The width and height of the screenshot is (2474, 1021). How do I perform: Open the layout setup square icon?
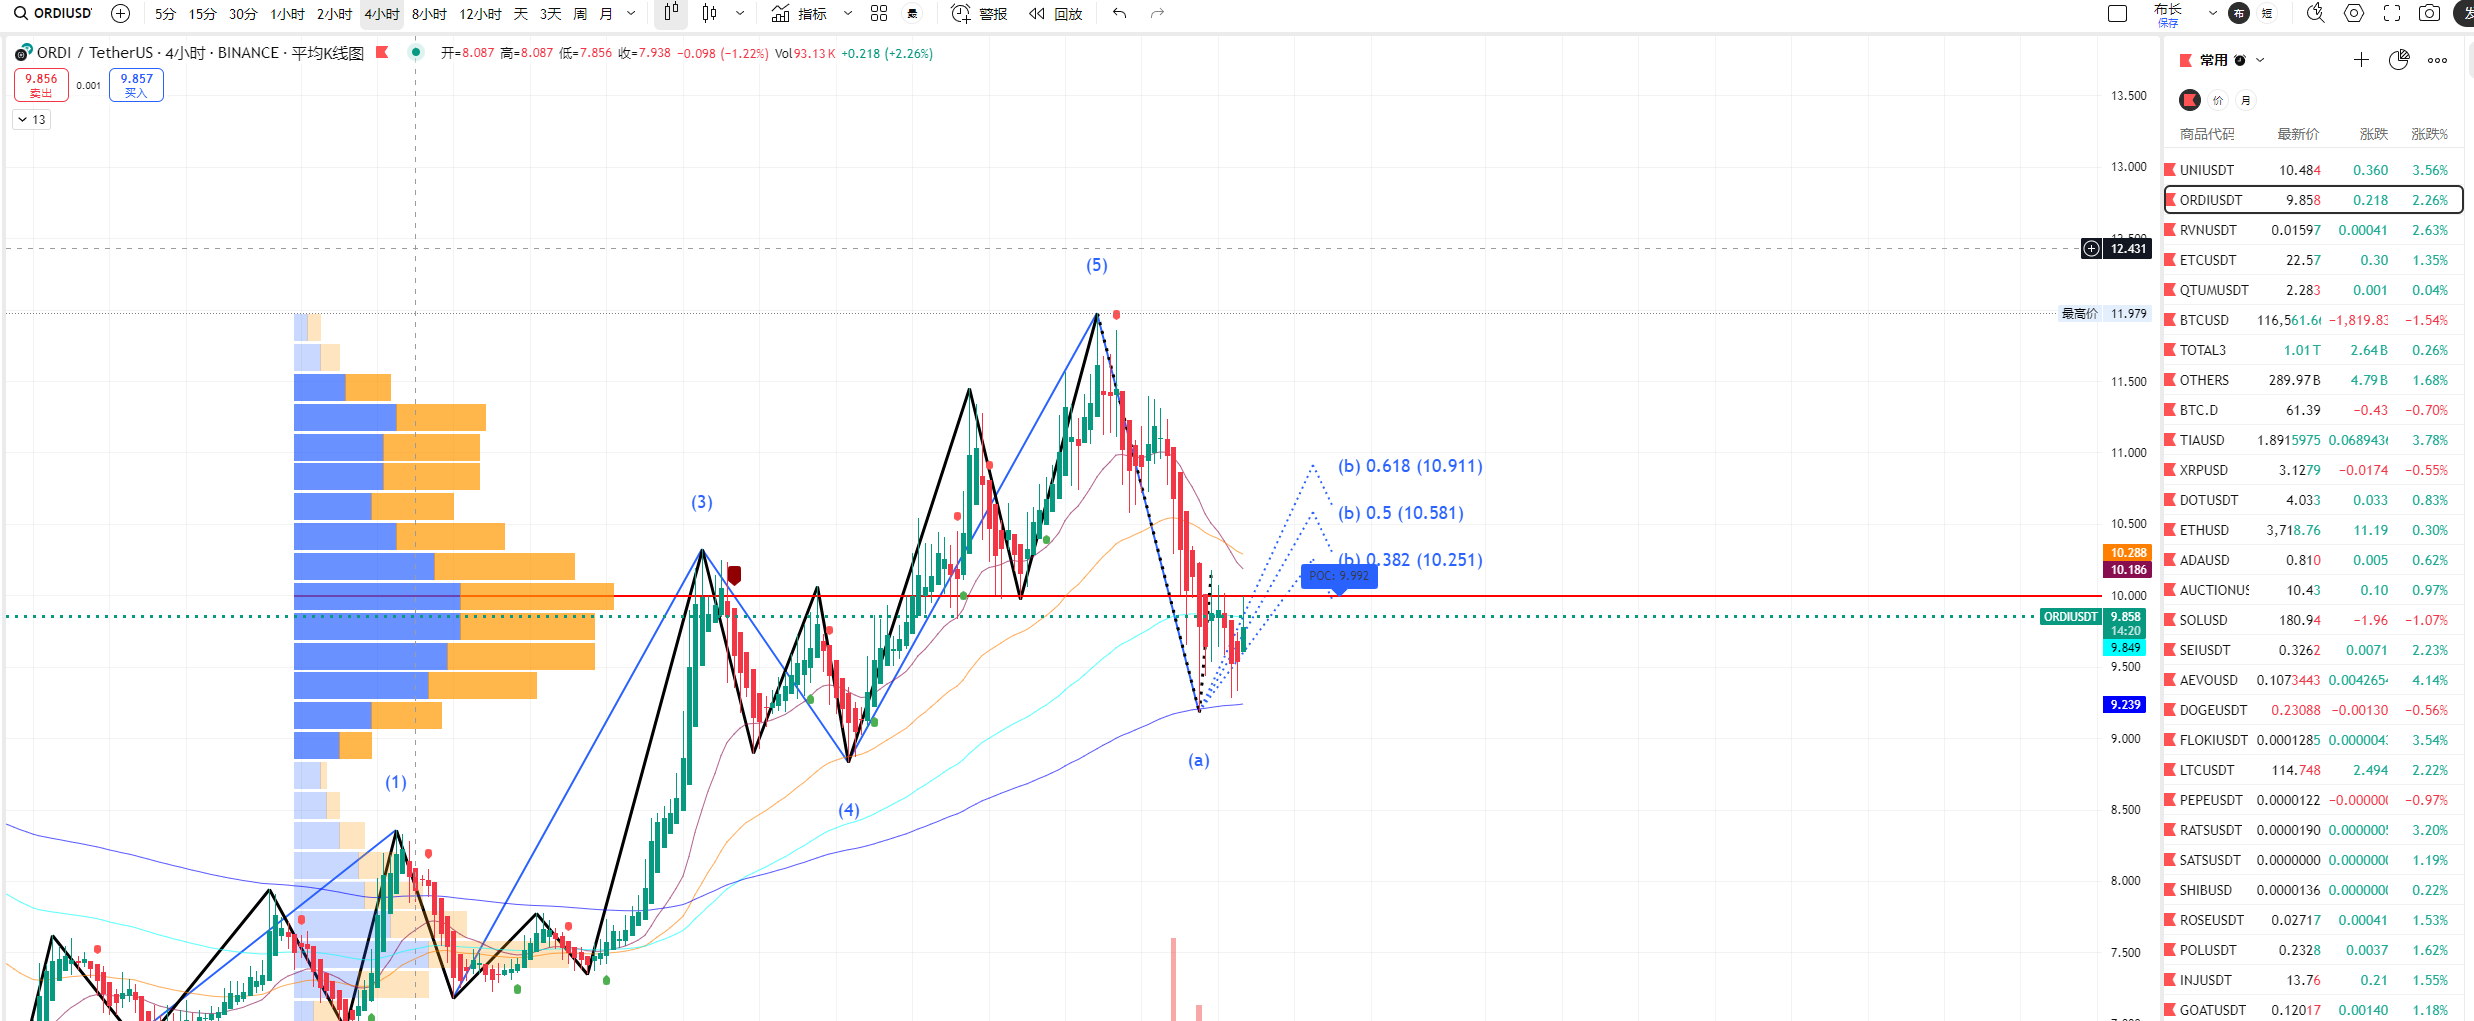(2117, 13)
